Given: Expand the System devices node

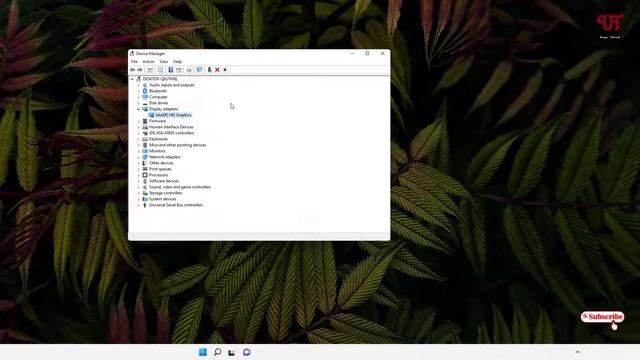Looking at the screenshot, I should pos(138,199).
